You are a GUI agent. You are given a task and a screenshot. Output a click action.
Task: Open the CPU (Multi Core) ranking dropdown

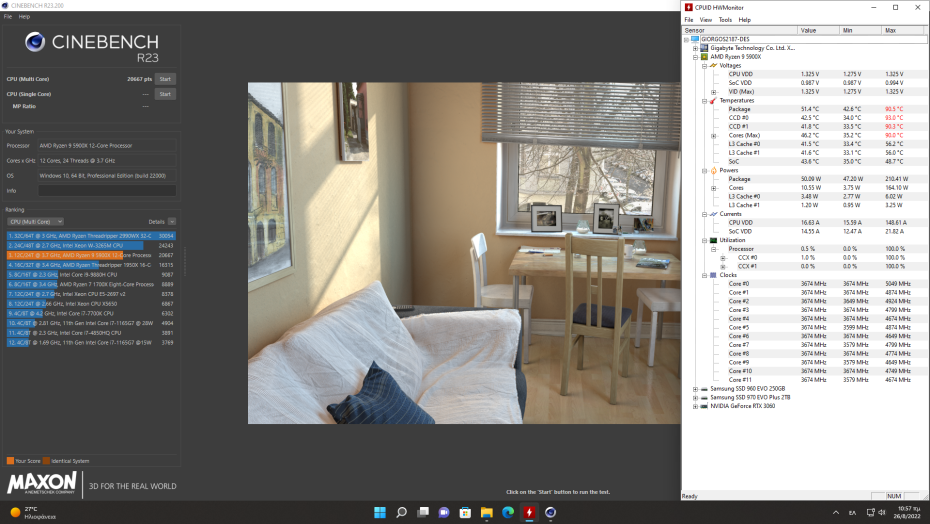point(35,221)
